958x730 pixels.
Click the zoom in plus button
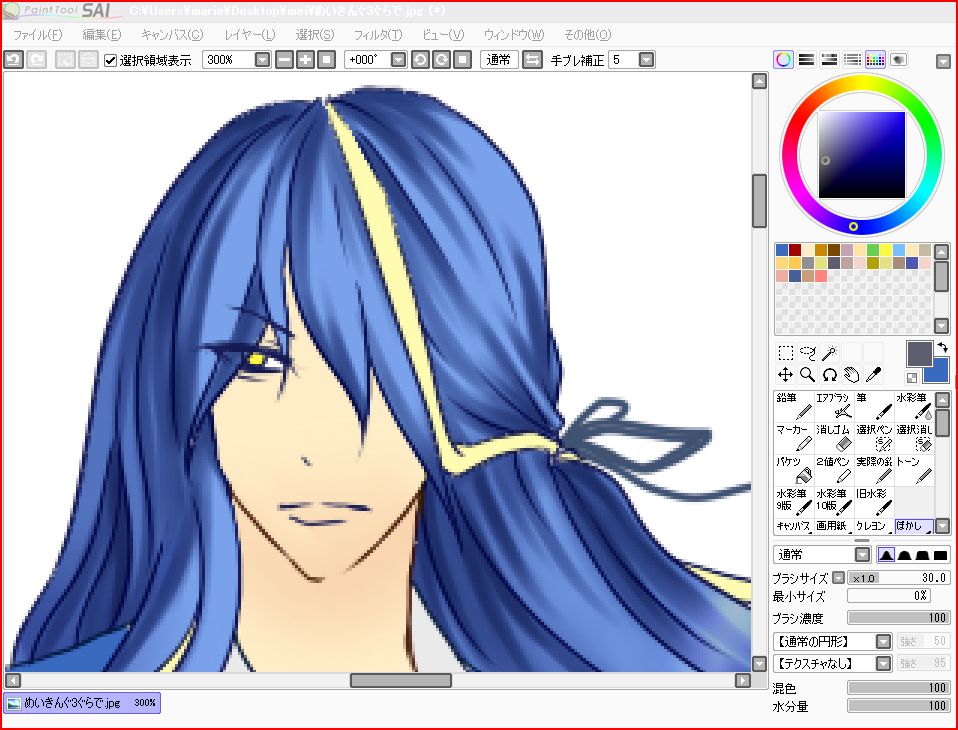(x=305, y=60)
